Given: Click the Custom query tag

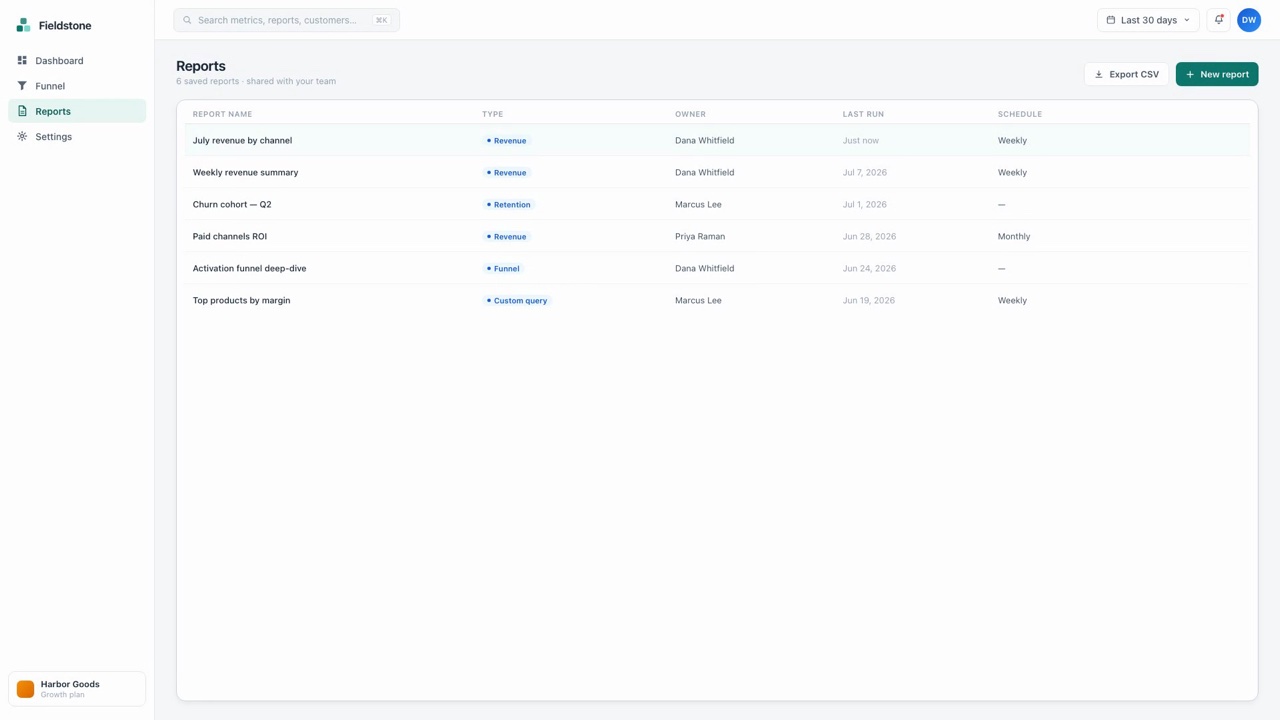Looking at the screenshot, I should (517, 300).
